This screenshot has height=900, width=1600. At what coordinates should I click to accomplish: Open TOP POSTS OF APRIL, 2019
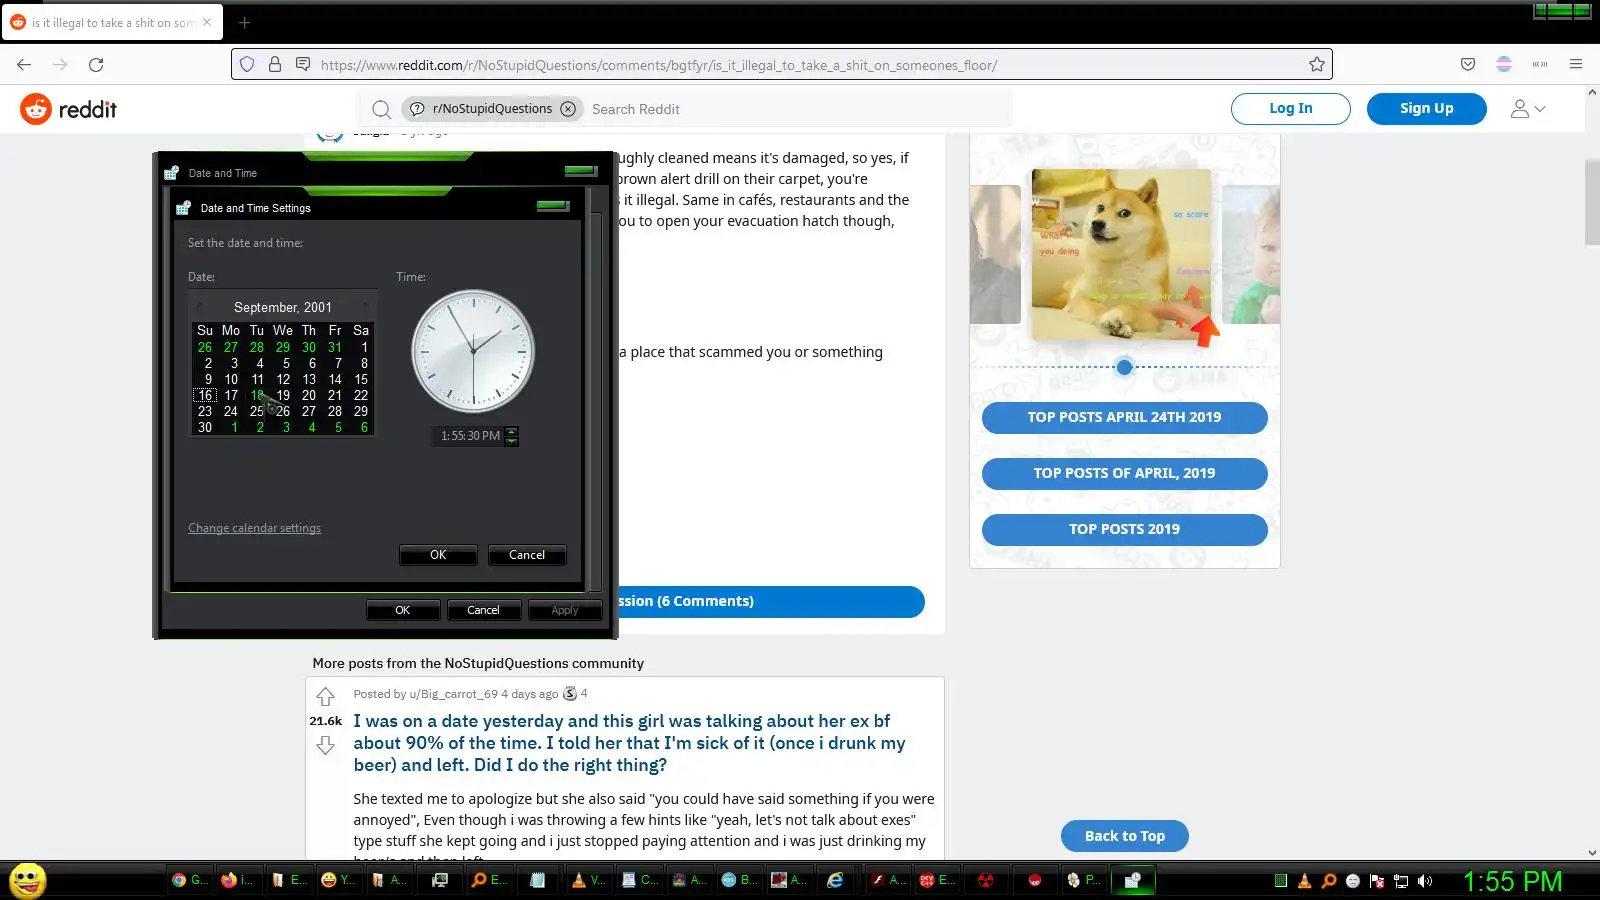click(x=1125, y=474)
